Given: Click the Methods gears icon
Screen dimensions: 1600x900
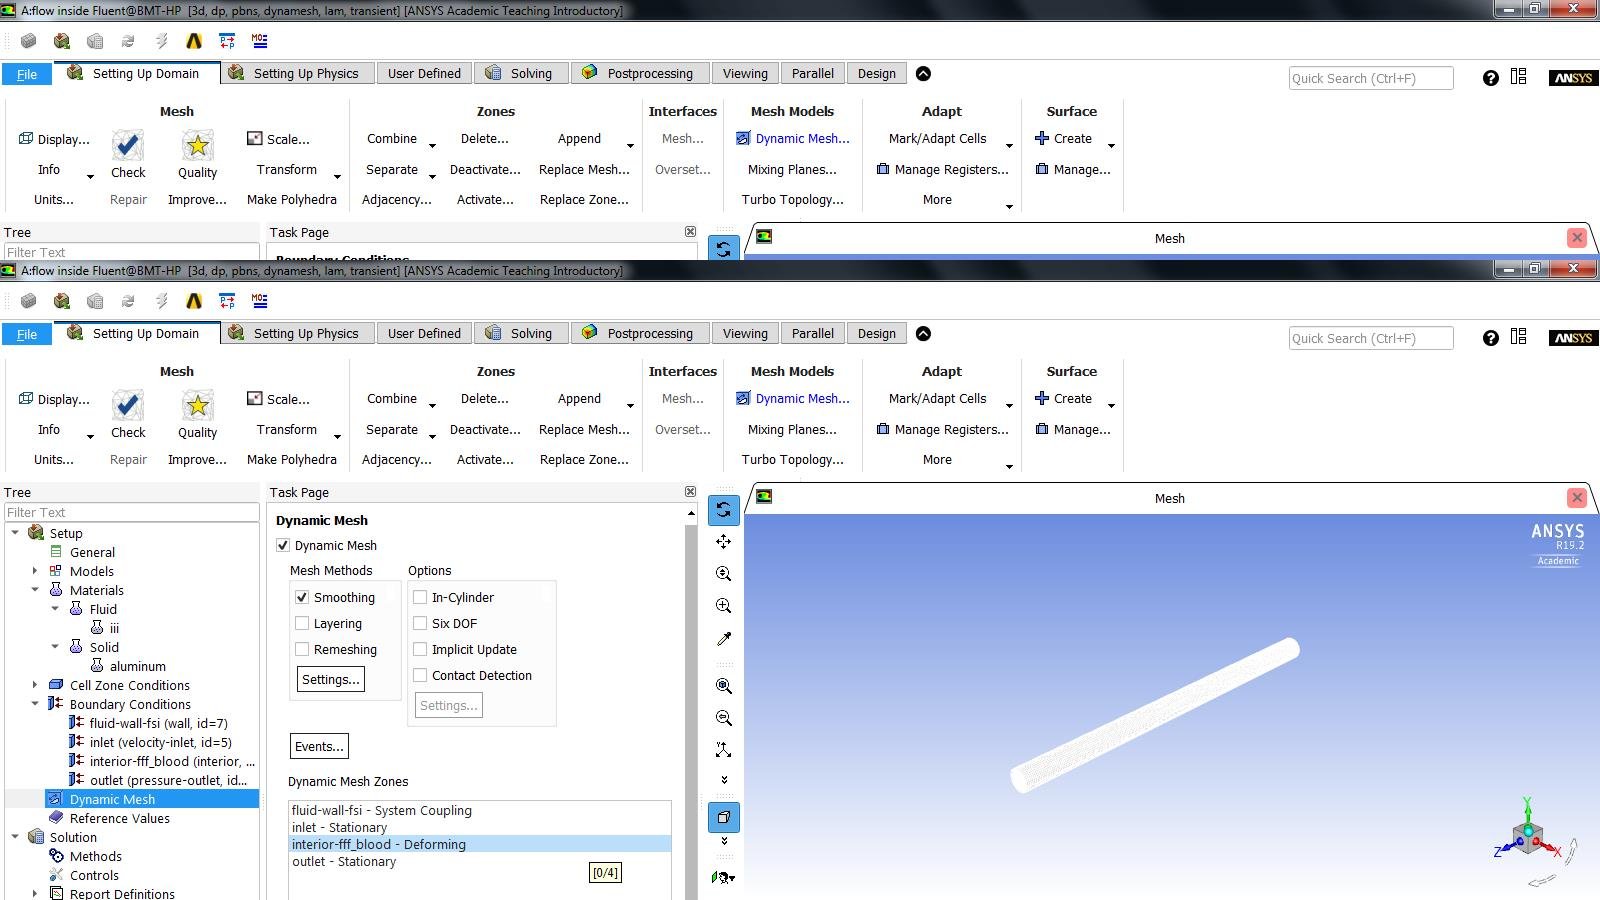Looking at the screenshot, I should (56, 855).
